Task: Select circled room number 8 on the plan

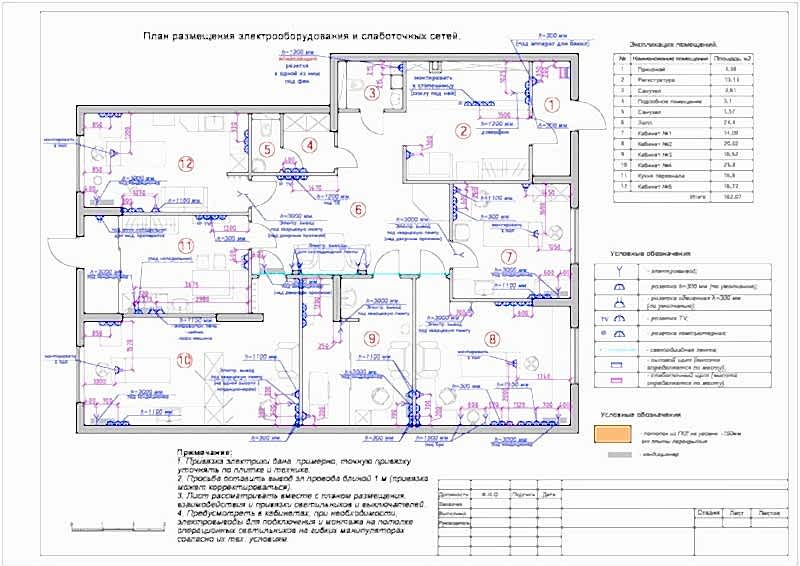Action: coord(492,337)
